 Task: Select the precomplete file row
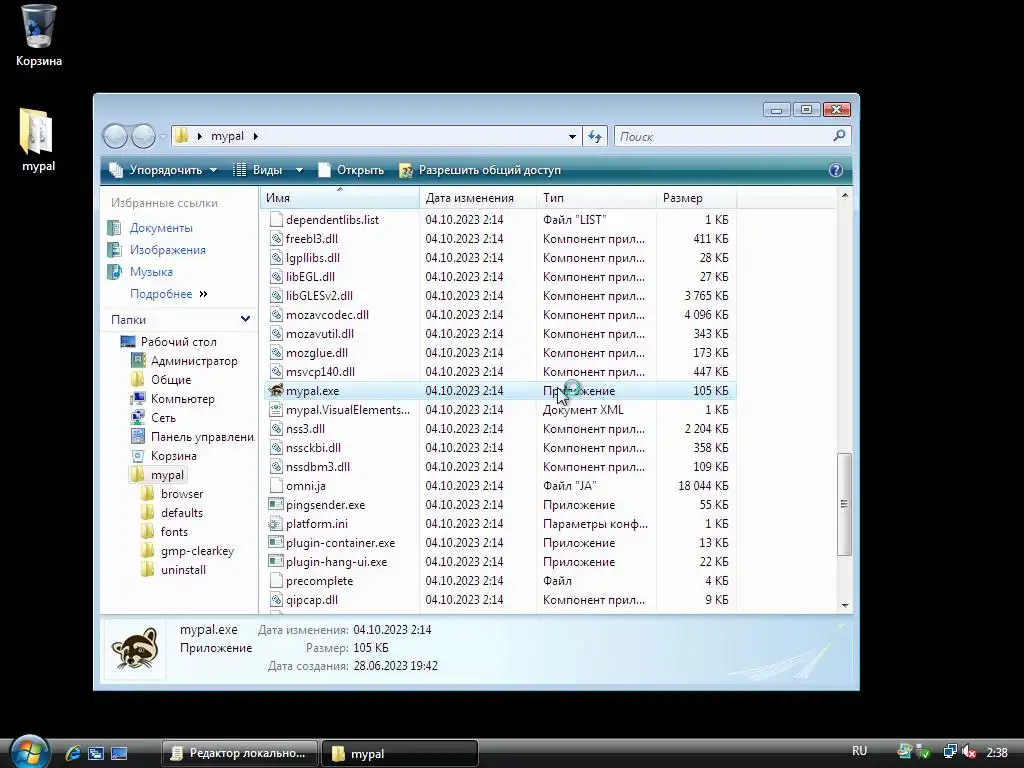500,581
